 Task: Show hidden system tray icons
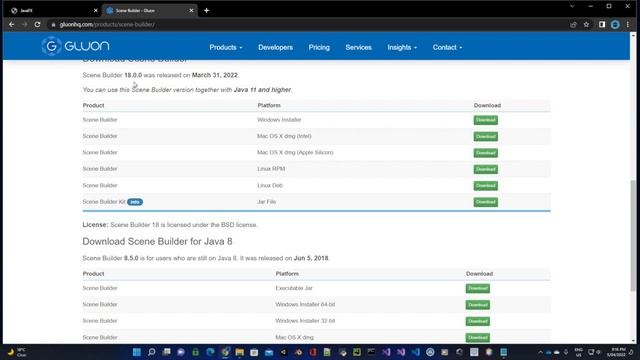pos(540,352)
